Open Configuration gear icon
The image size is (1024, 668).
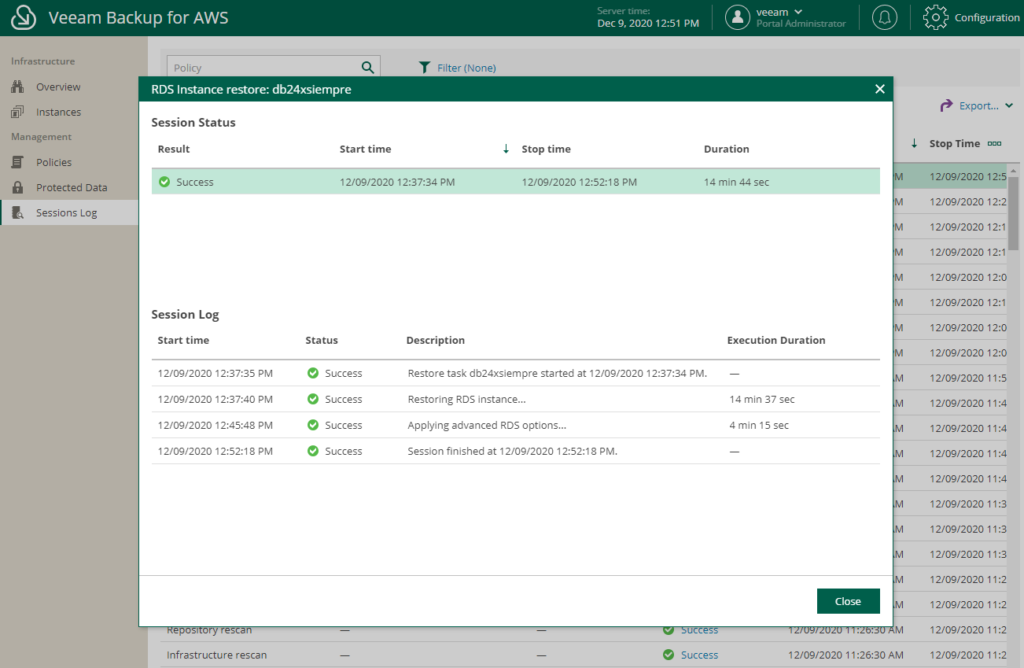(x=935, y=18)
